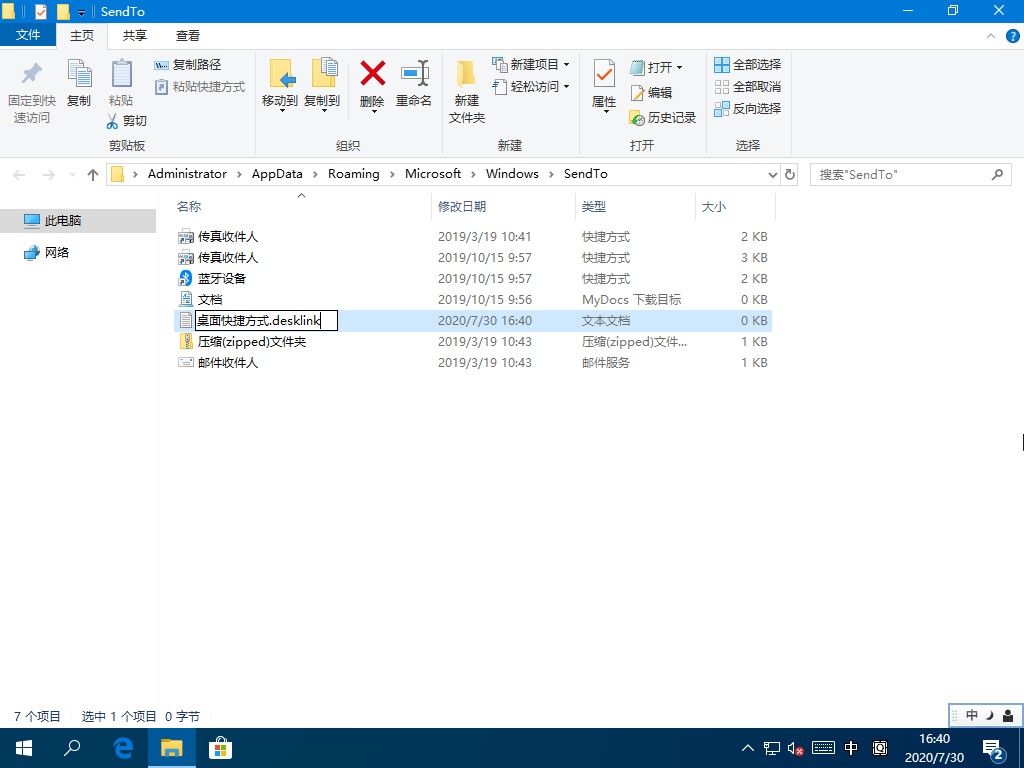
Task: Click the 历史记录 (History) icon
Action: (663, 118)
